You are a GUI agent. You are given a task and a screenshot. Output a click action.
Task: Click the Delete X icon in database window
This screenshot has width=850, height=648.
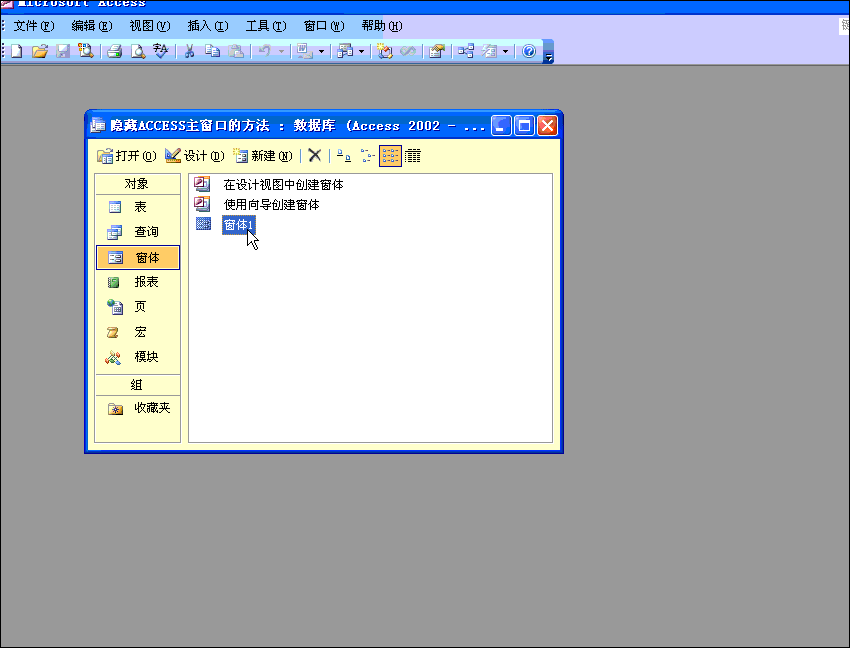tap(314, 156)
